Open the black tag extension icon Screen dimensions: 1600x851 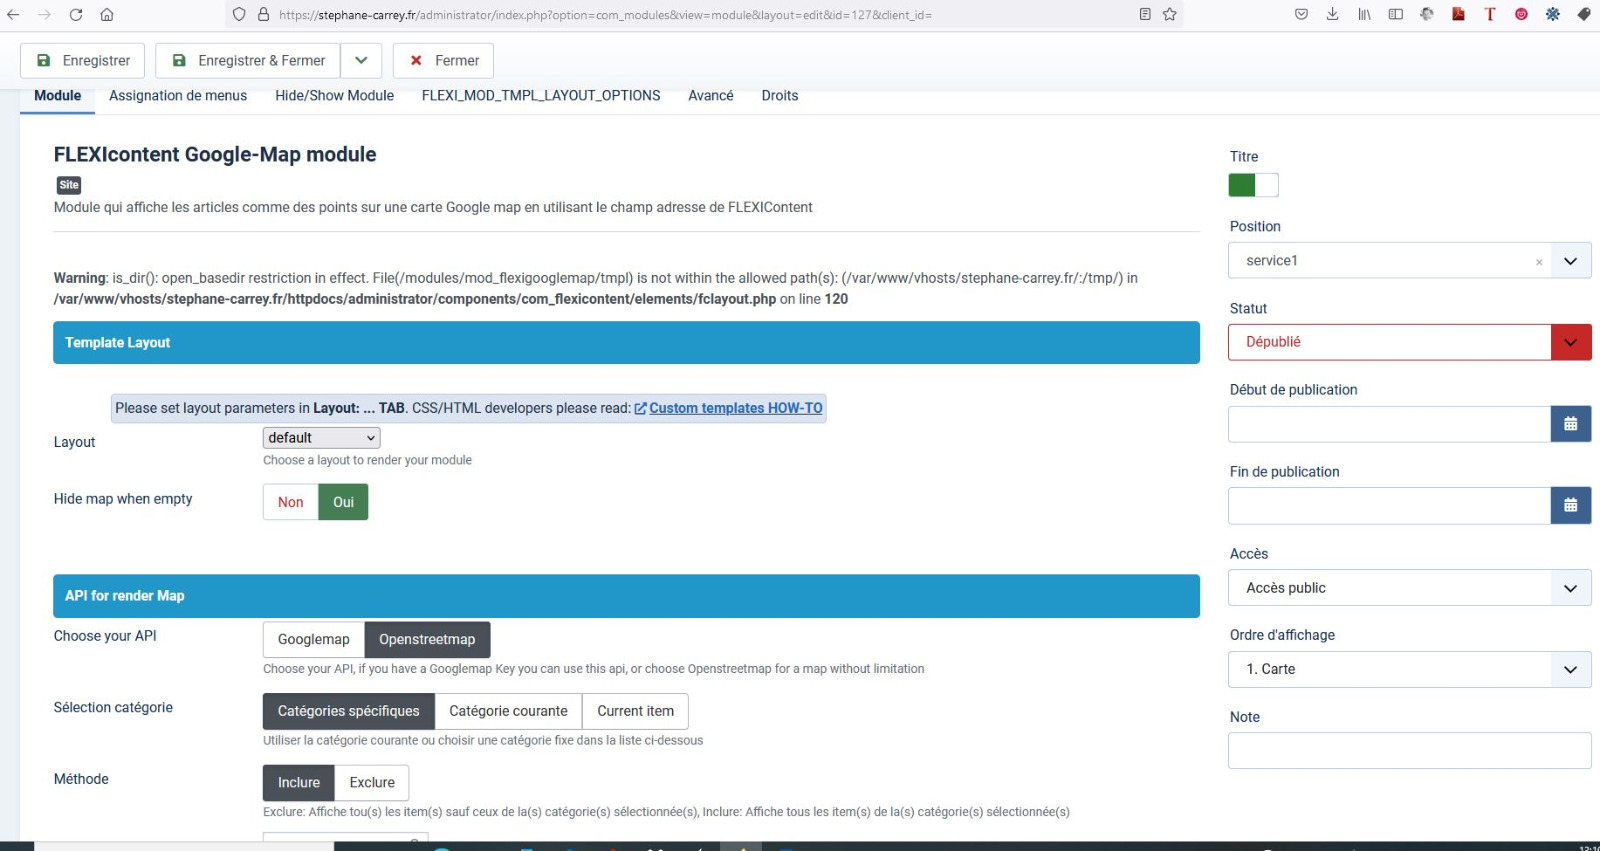click(x=1584, y=15)
